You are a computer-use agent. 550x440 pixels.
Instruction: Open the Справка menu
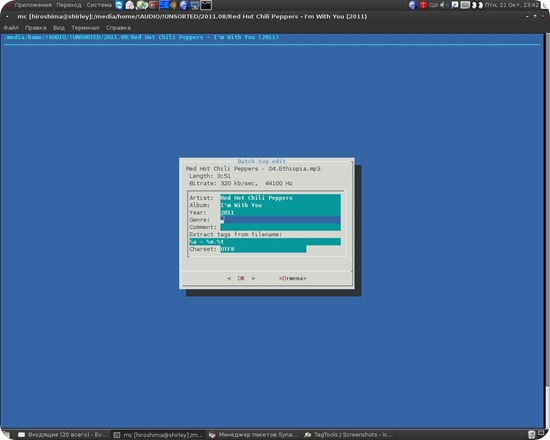[118, 28]
